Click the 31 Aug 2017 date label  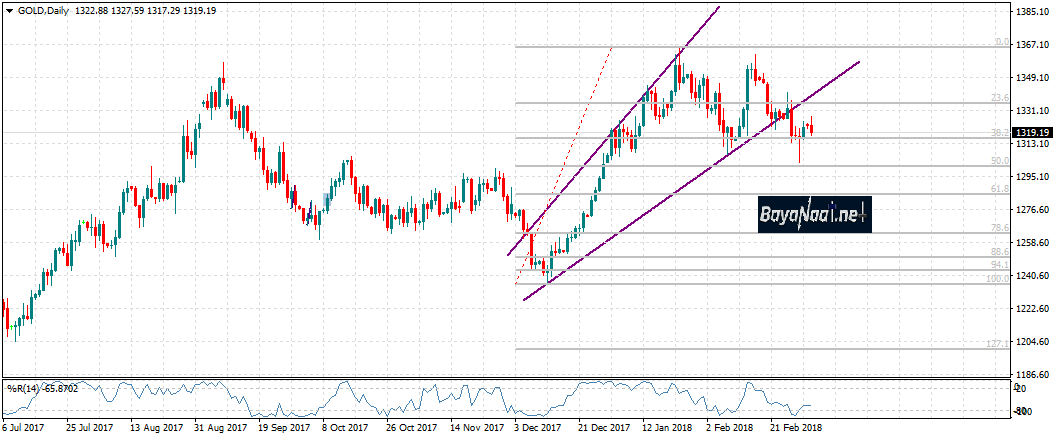[222, 428]
